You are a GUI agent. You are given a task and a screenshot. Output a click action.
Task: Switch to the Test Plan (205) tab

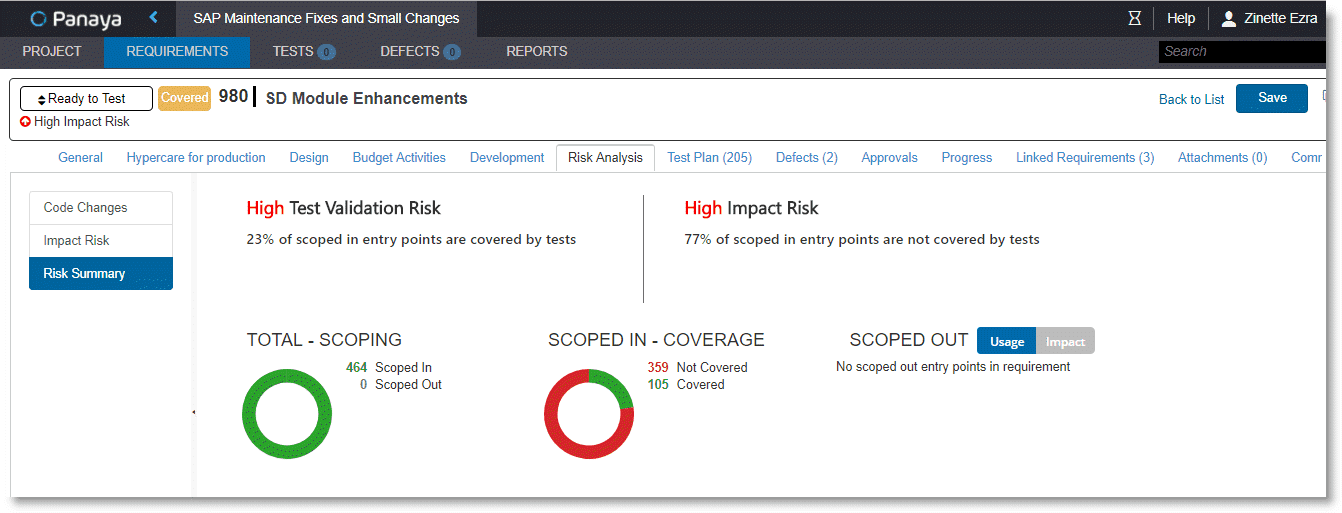(709, 157)
